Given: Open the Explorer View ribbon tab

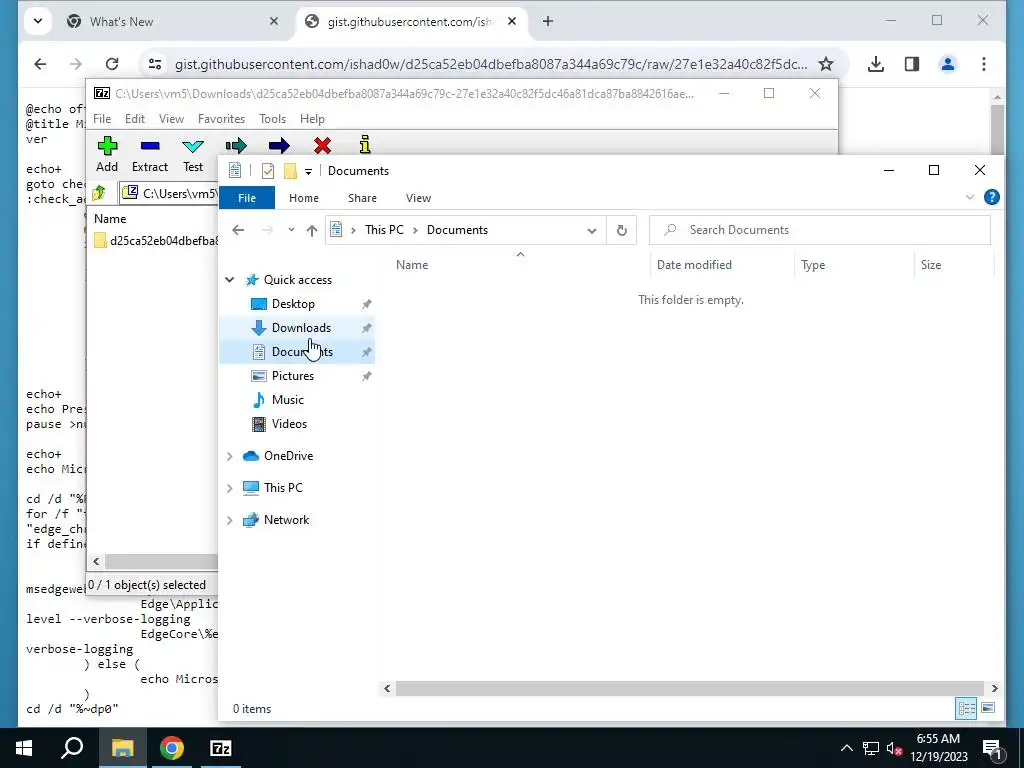Looking at the screenshot, I should pos(418,198).
